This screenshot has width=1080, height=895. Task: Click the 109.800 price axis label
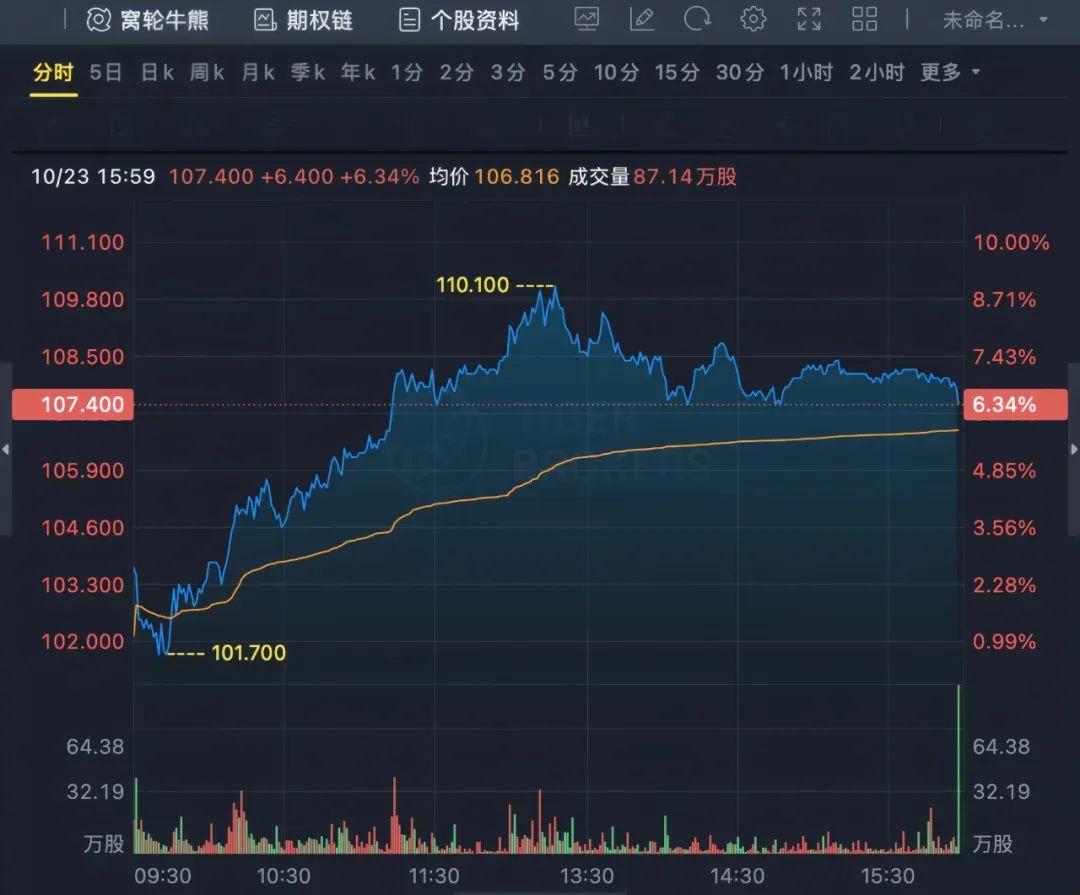coord(83,300)
